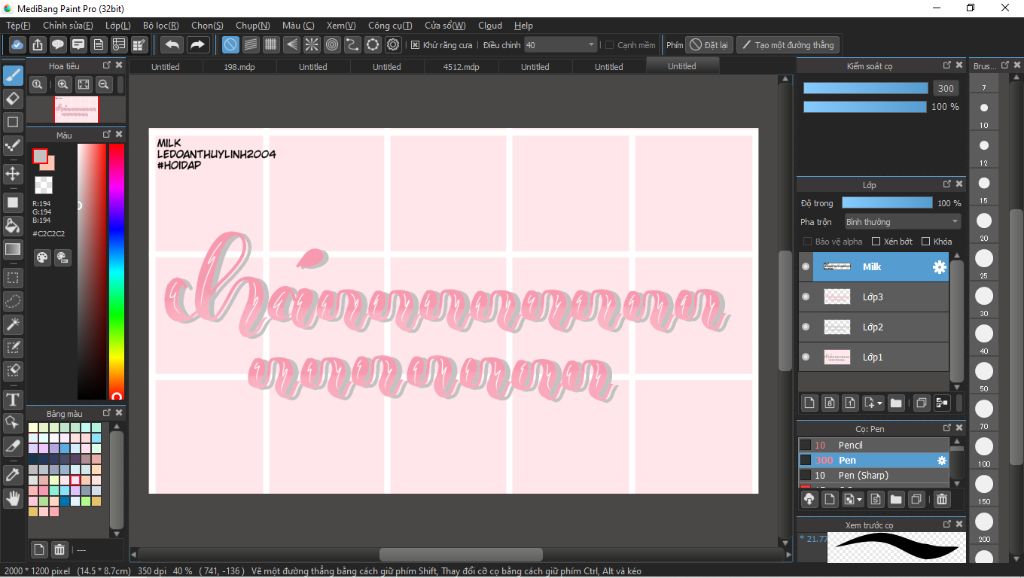Expand the add-layer dropdown in the Lớp panel
1024x578 pixels.
(872, 403)
